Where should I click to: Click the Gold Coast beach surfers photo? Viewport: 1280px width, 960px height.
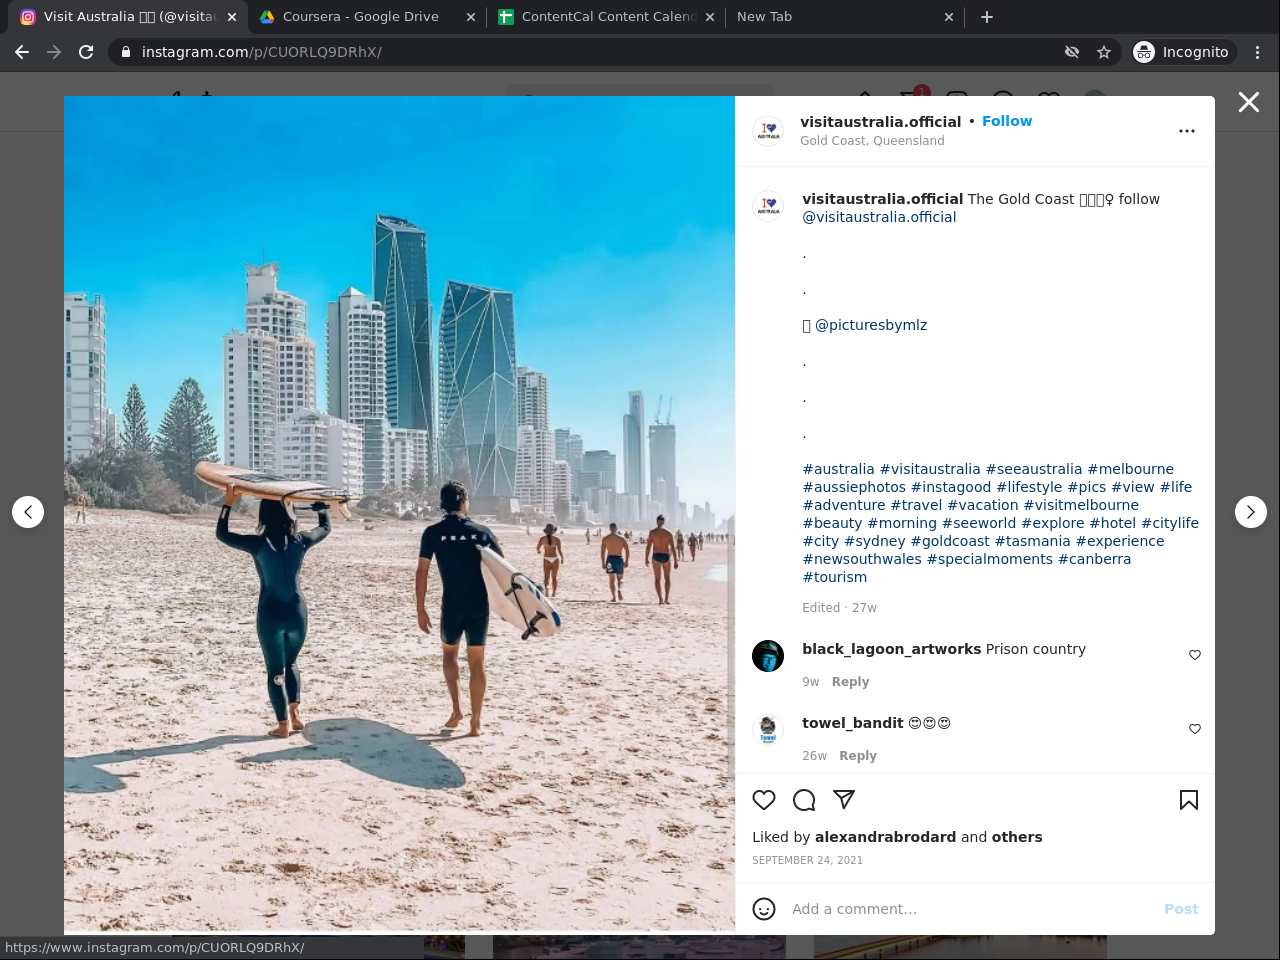tap(399, 515)
